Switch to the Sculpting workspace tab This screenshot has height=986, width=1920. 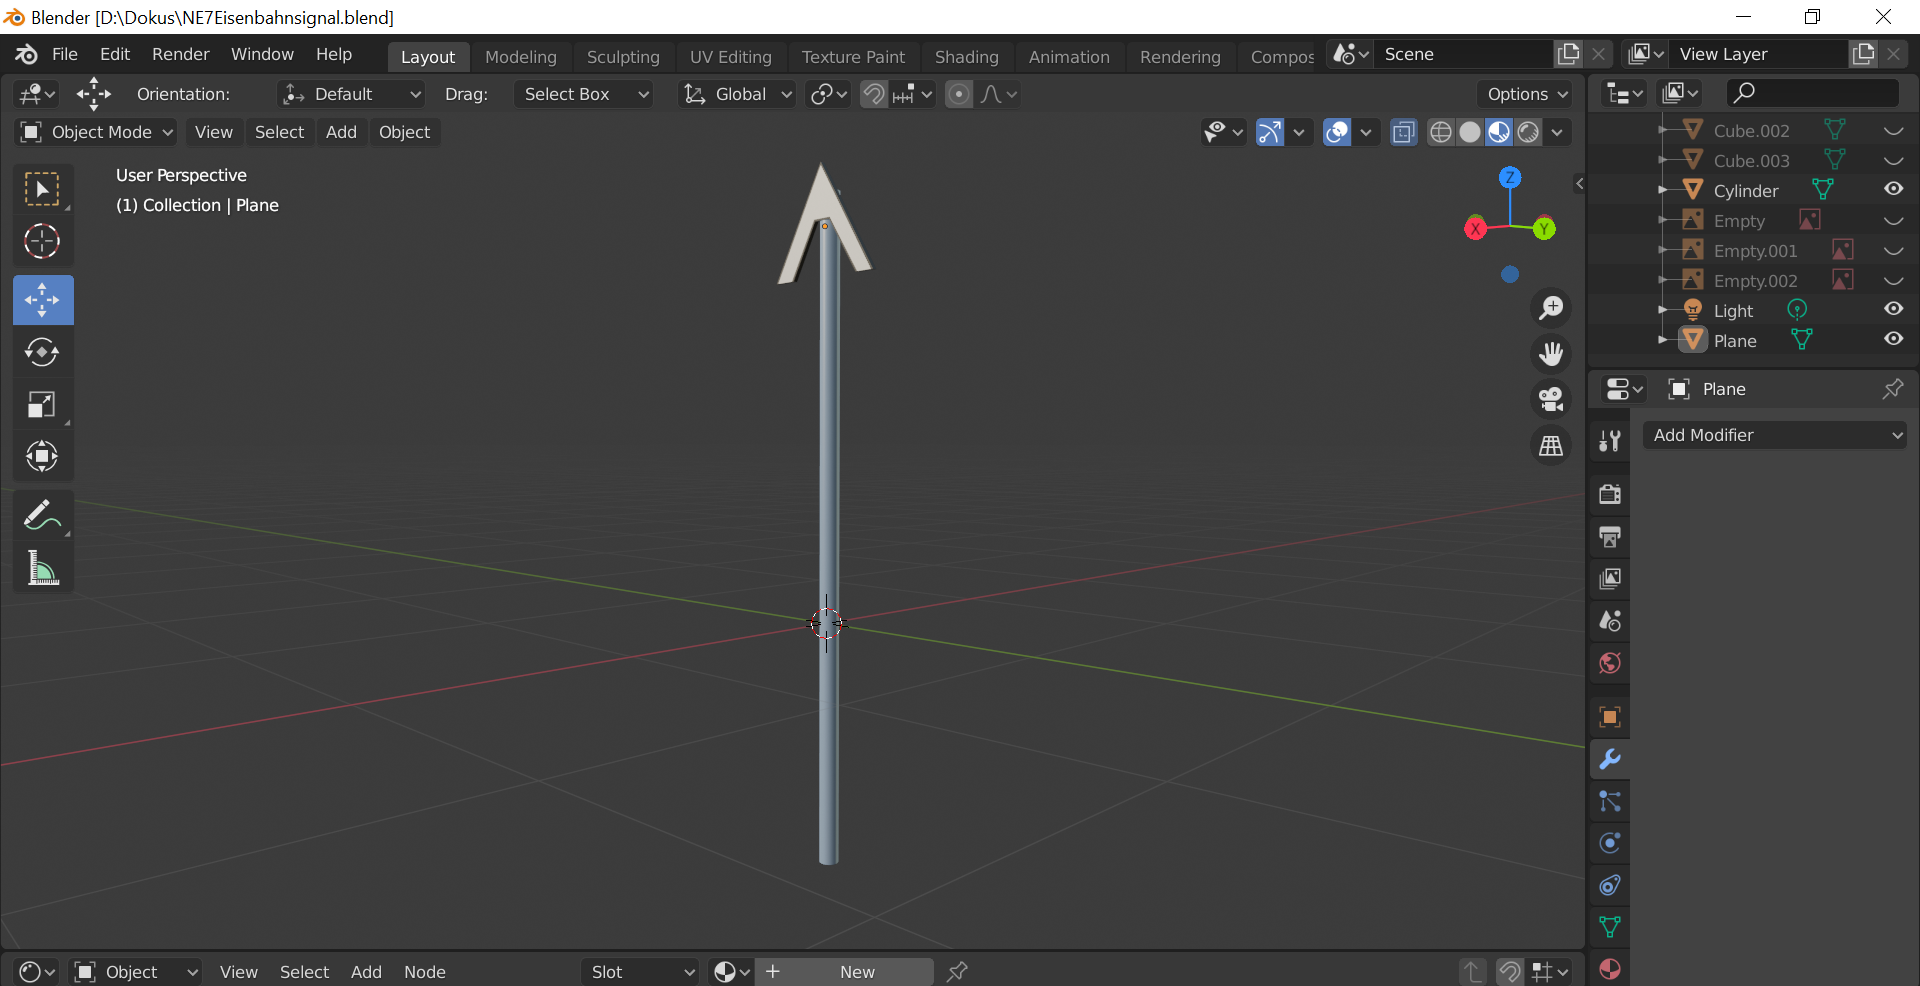click(x=623, y=57)
